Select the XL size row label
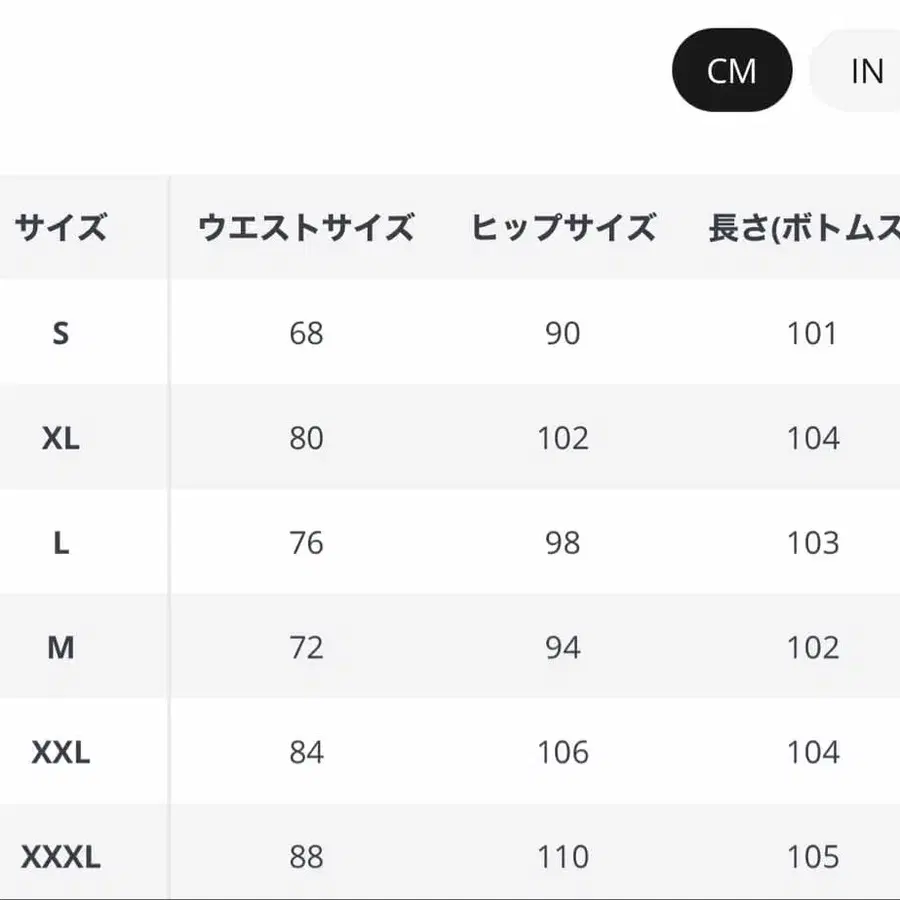 [x=60, y=438]
